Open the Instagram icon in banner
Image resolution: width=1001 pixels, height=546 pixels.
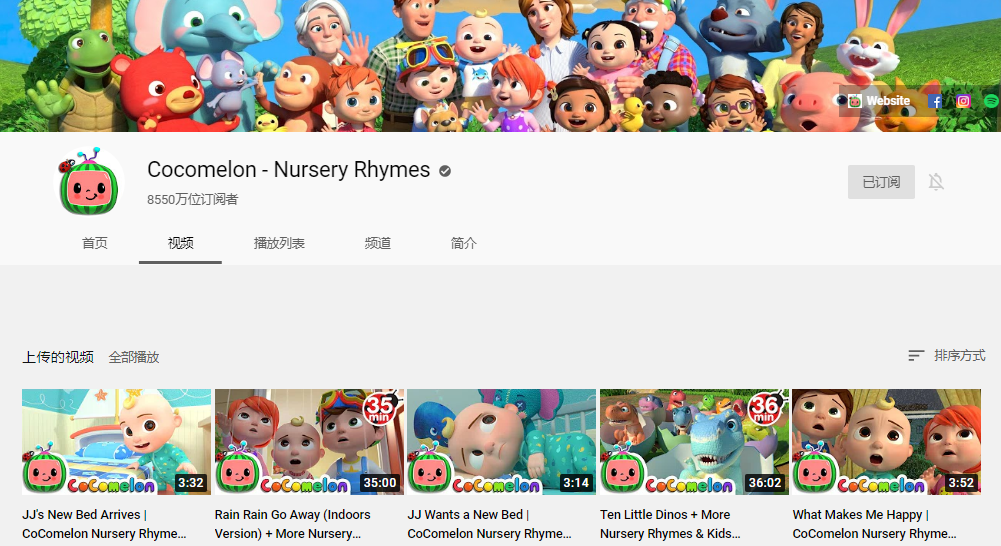(x=963, y=101)
